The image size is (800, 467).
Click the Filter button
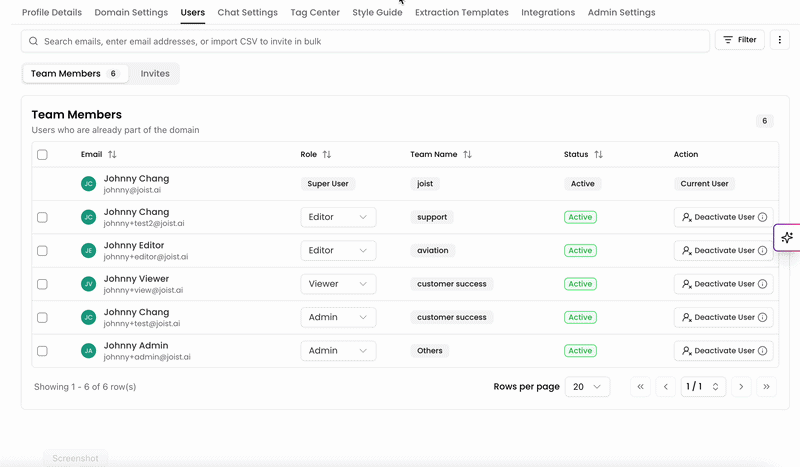click(x=740, y=40)
